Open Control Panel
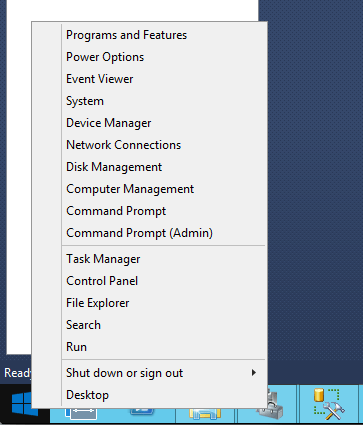 point(102,281)
